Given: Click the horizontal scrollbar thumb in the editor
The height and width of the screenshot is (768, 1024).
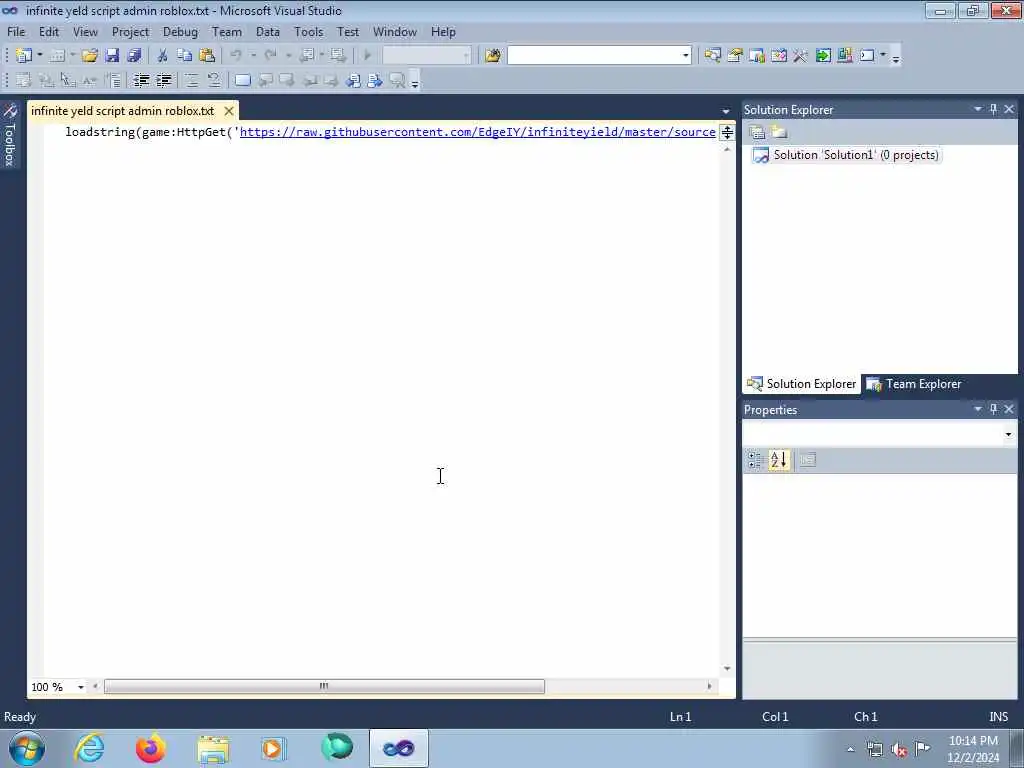Looking at the screenshot, I should 324,686.
